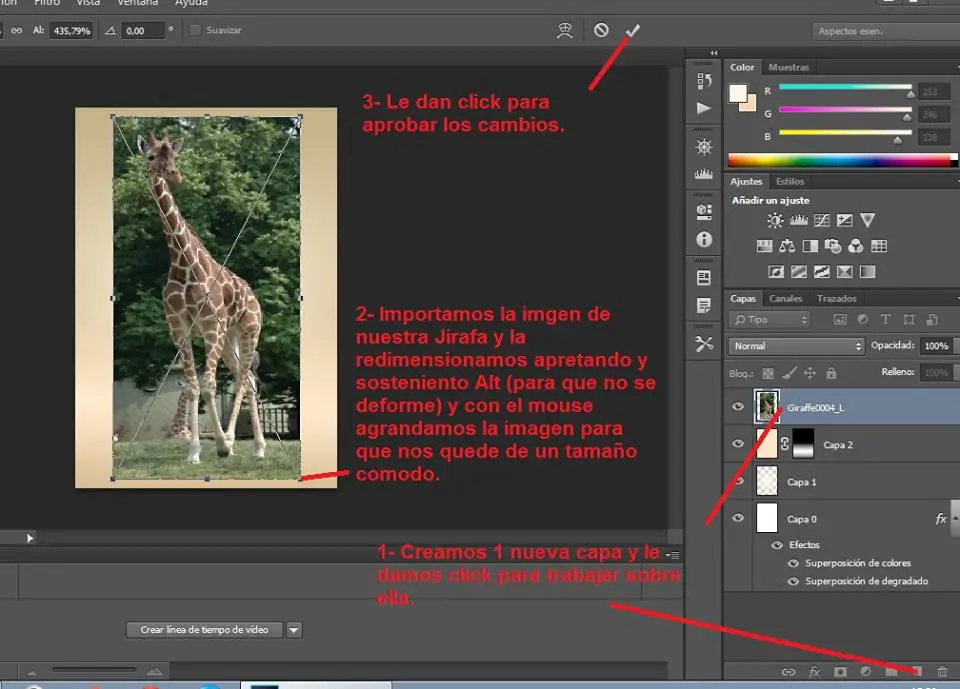Add a Color Balance scales adjustment
The image size is (960, 689).
tap(787, 246)
